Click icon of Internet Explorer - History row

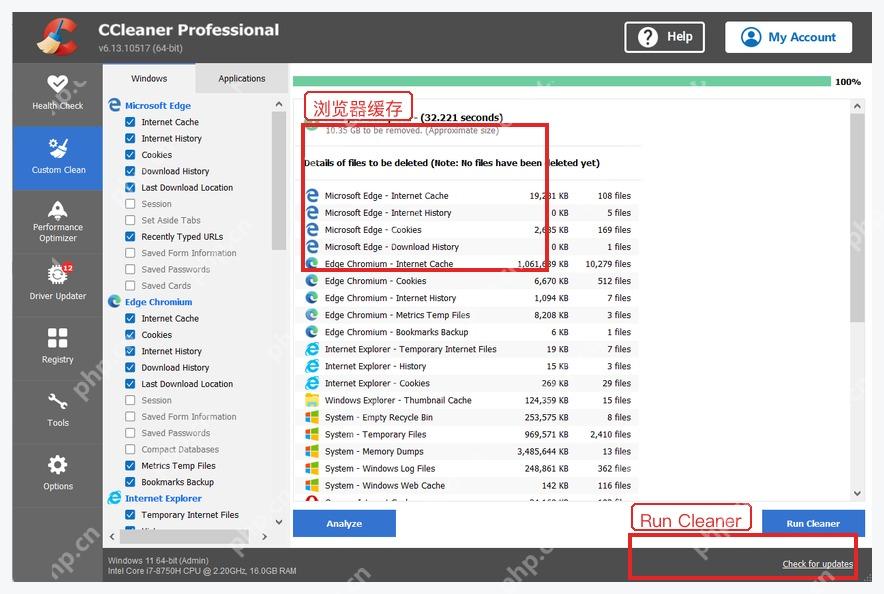312,366
